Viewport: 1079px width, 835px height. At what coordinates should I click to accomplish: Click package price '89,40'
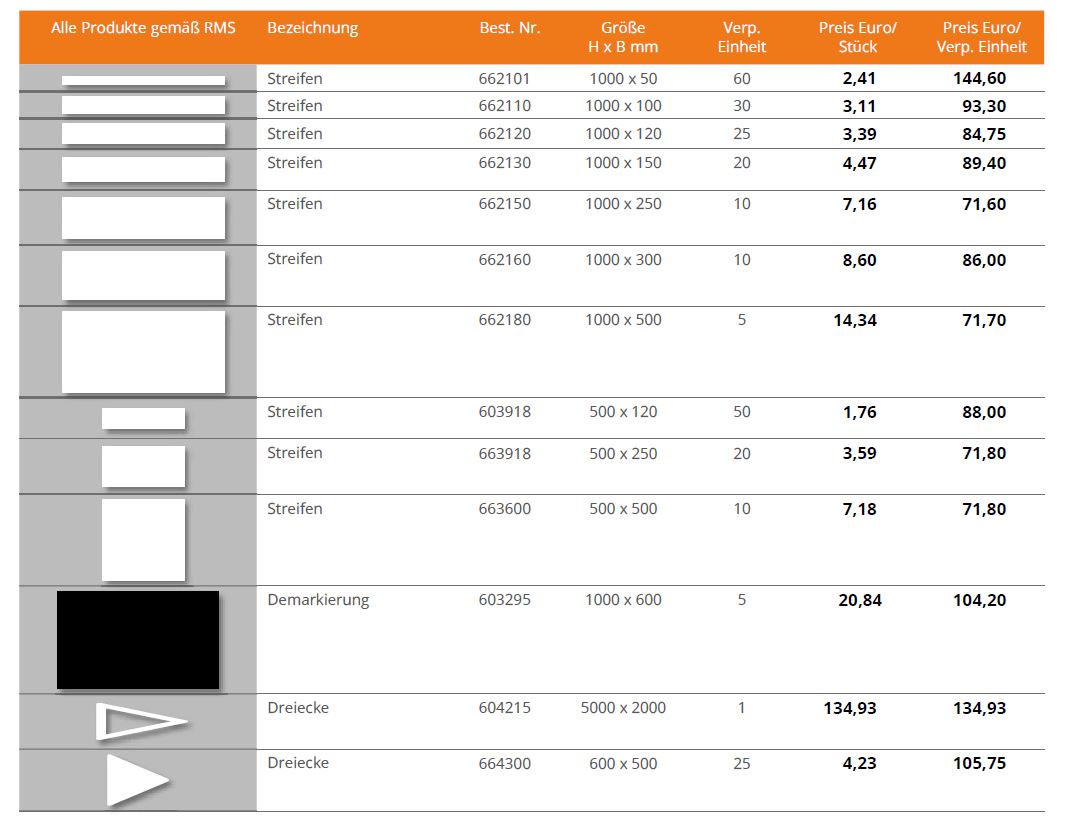click(984, 163)
